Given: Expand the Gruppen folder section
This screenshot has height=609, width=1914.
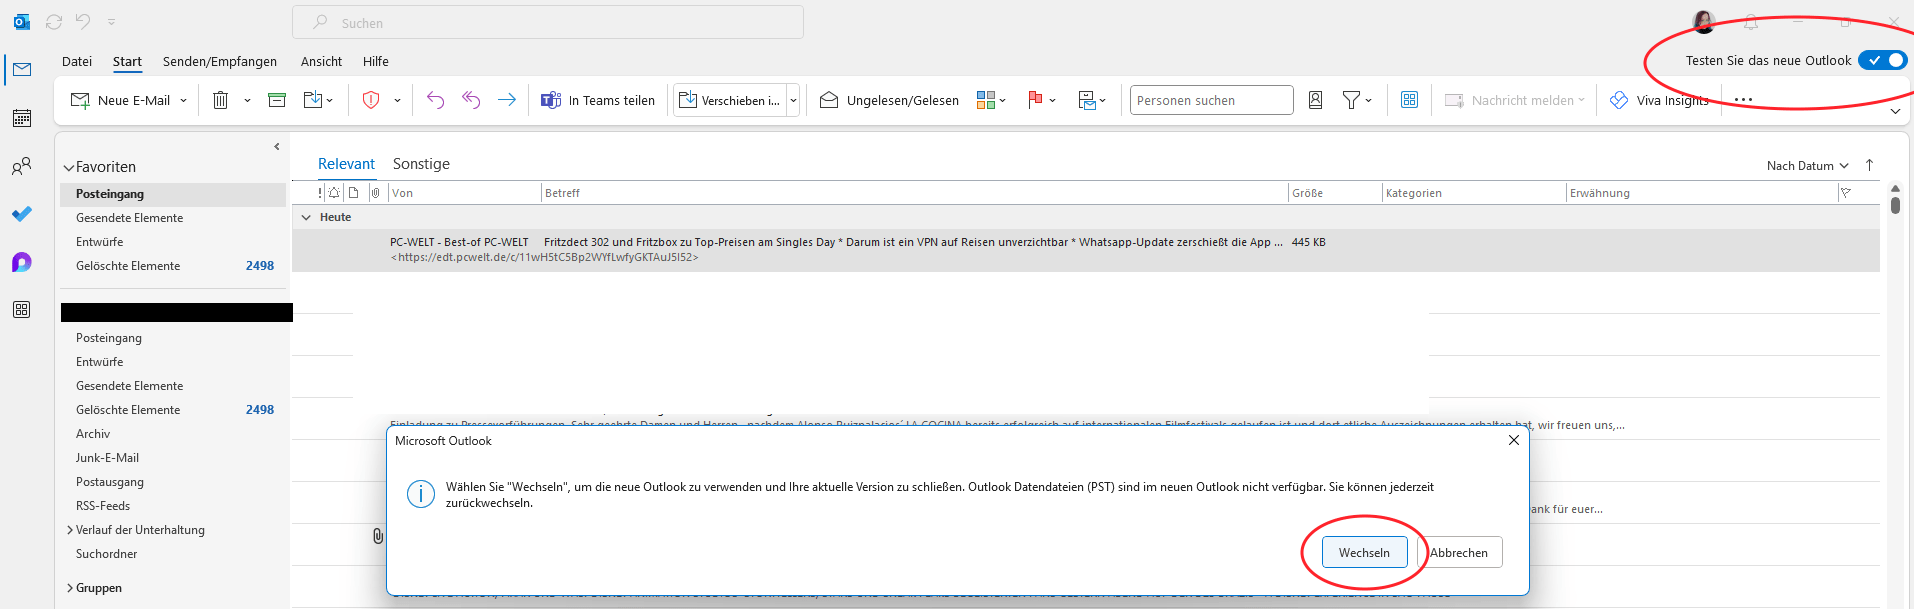Looking at the screenshot, I should pyautogui.click(x=69, y=588).
